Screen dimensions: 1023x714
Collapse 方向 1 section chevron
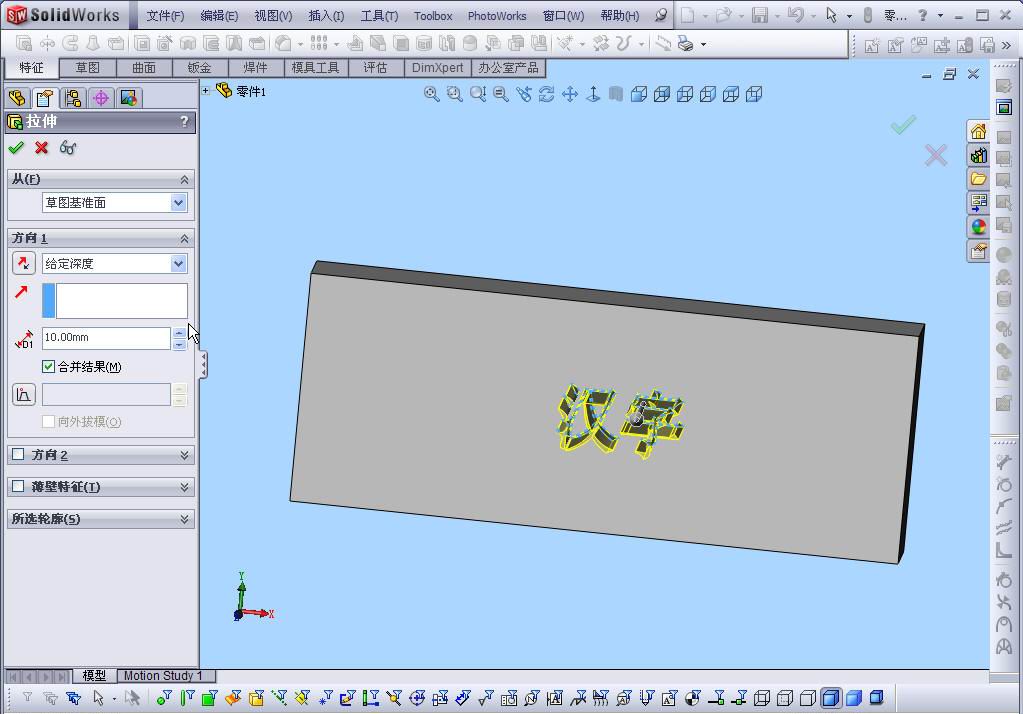tap(185, 239)
